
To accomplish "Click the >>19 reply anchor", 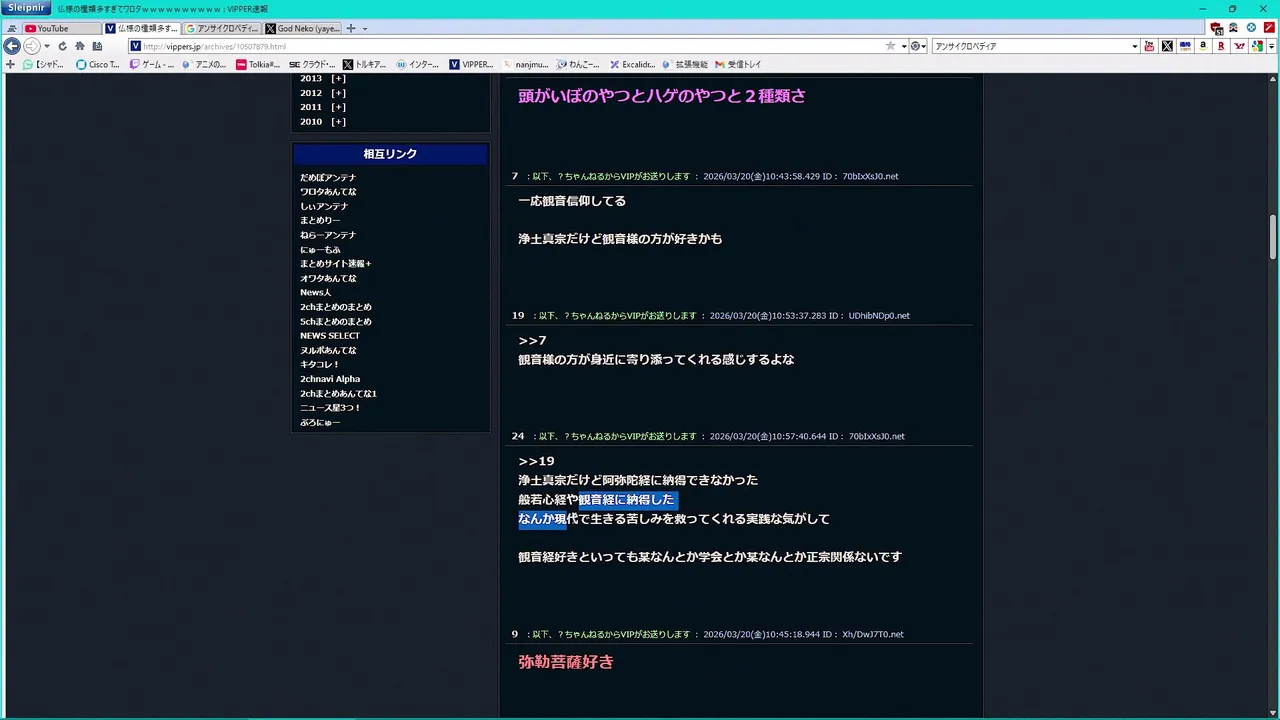I will tap(536, 461).
